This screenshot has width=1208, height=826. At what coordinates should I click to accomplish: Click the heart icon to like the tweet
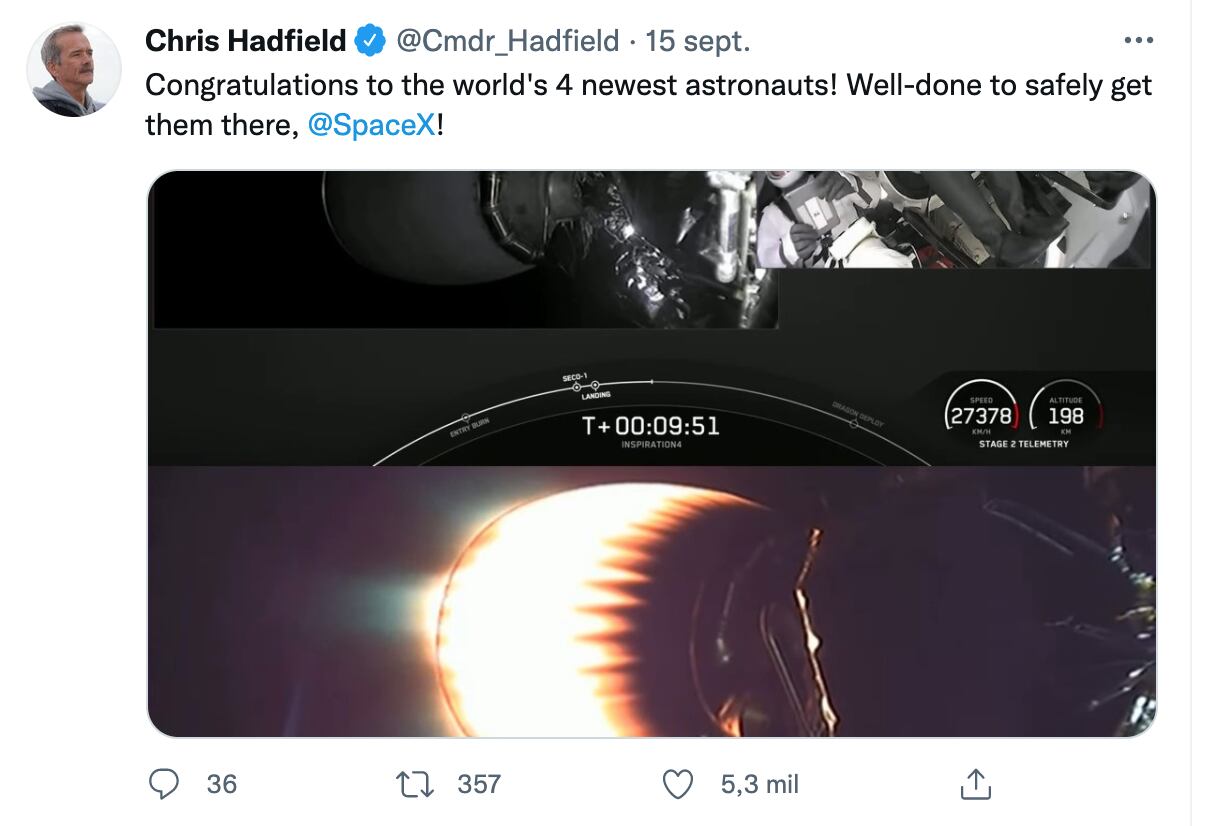pyautogui.click(x=676, y=786)
